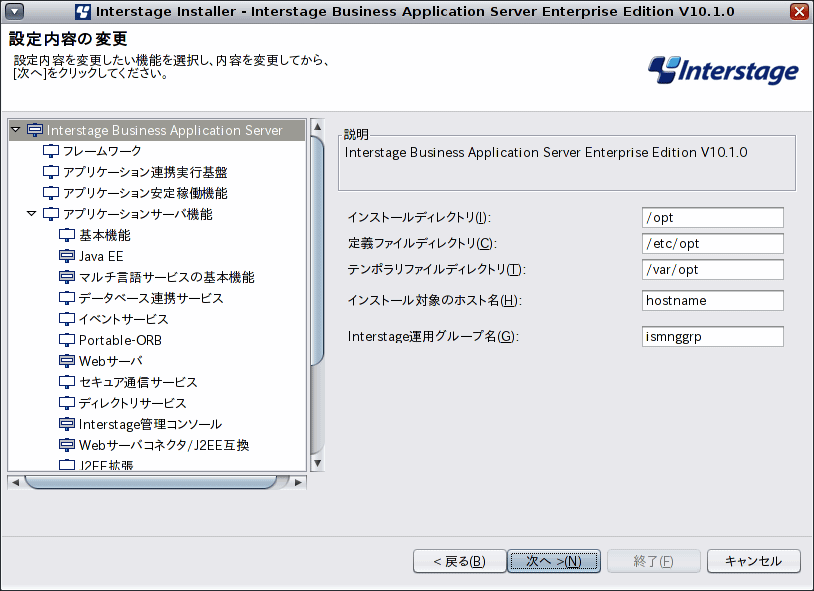Viewport: 814px width, 591px height.
Task: Click the セキュア通信サービス feature icon
Action: click(x=67, y=382)
